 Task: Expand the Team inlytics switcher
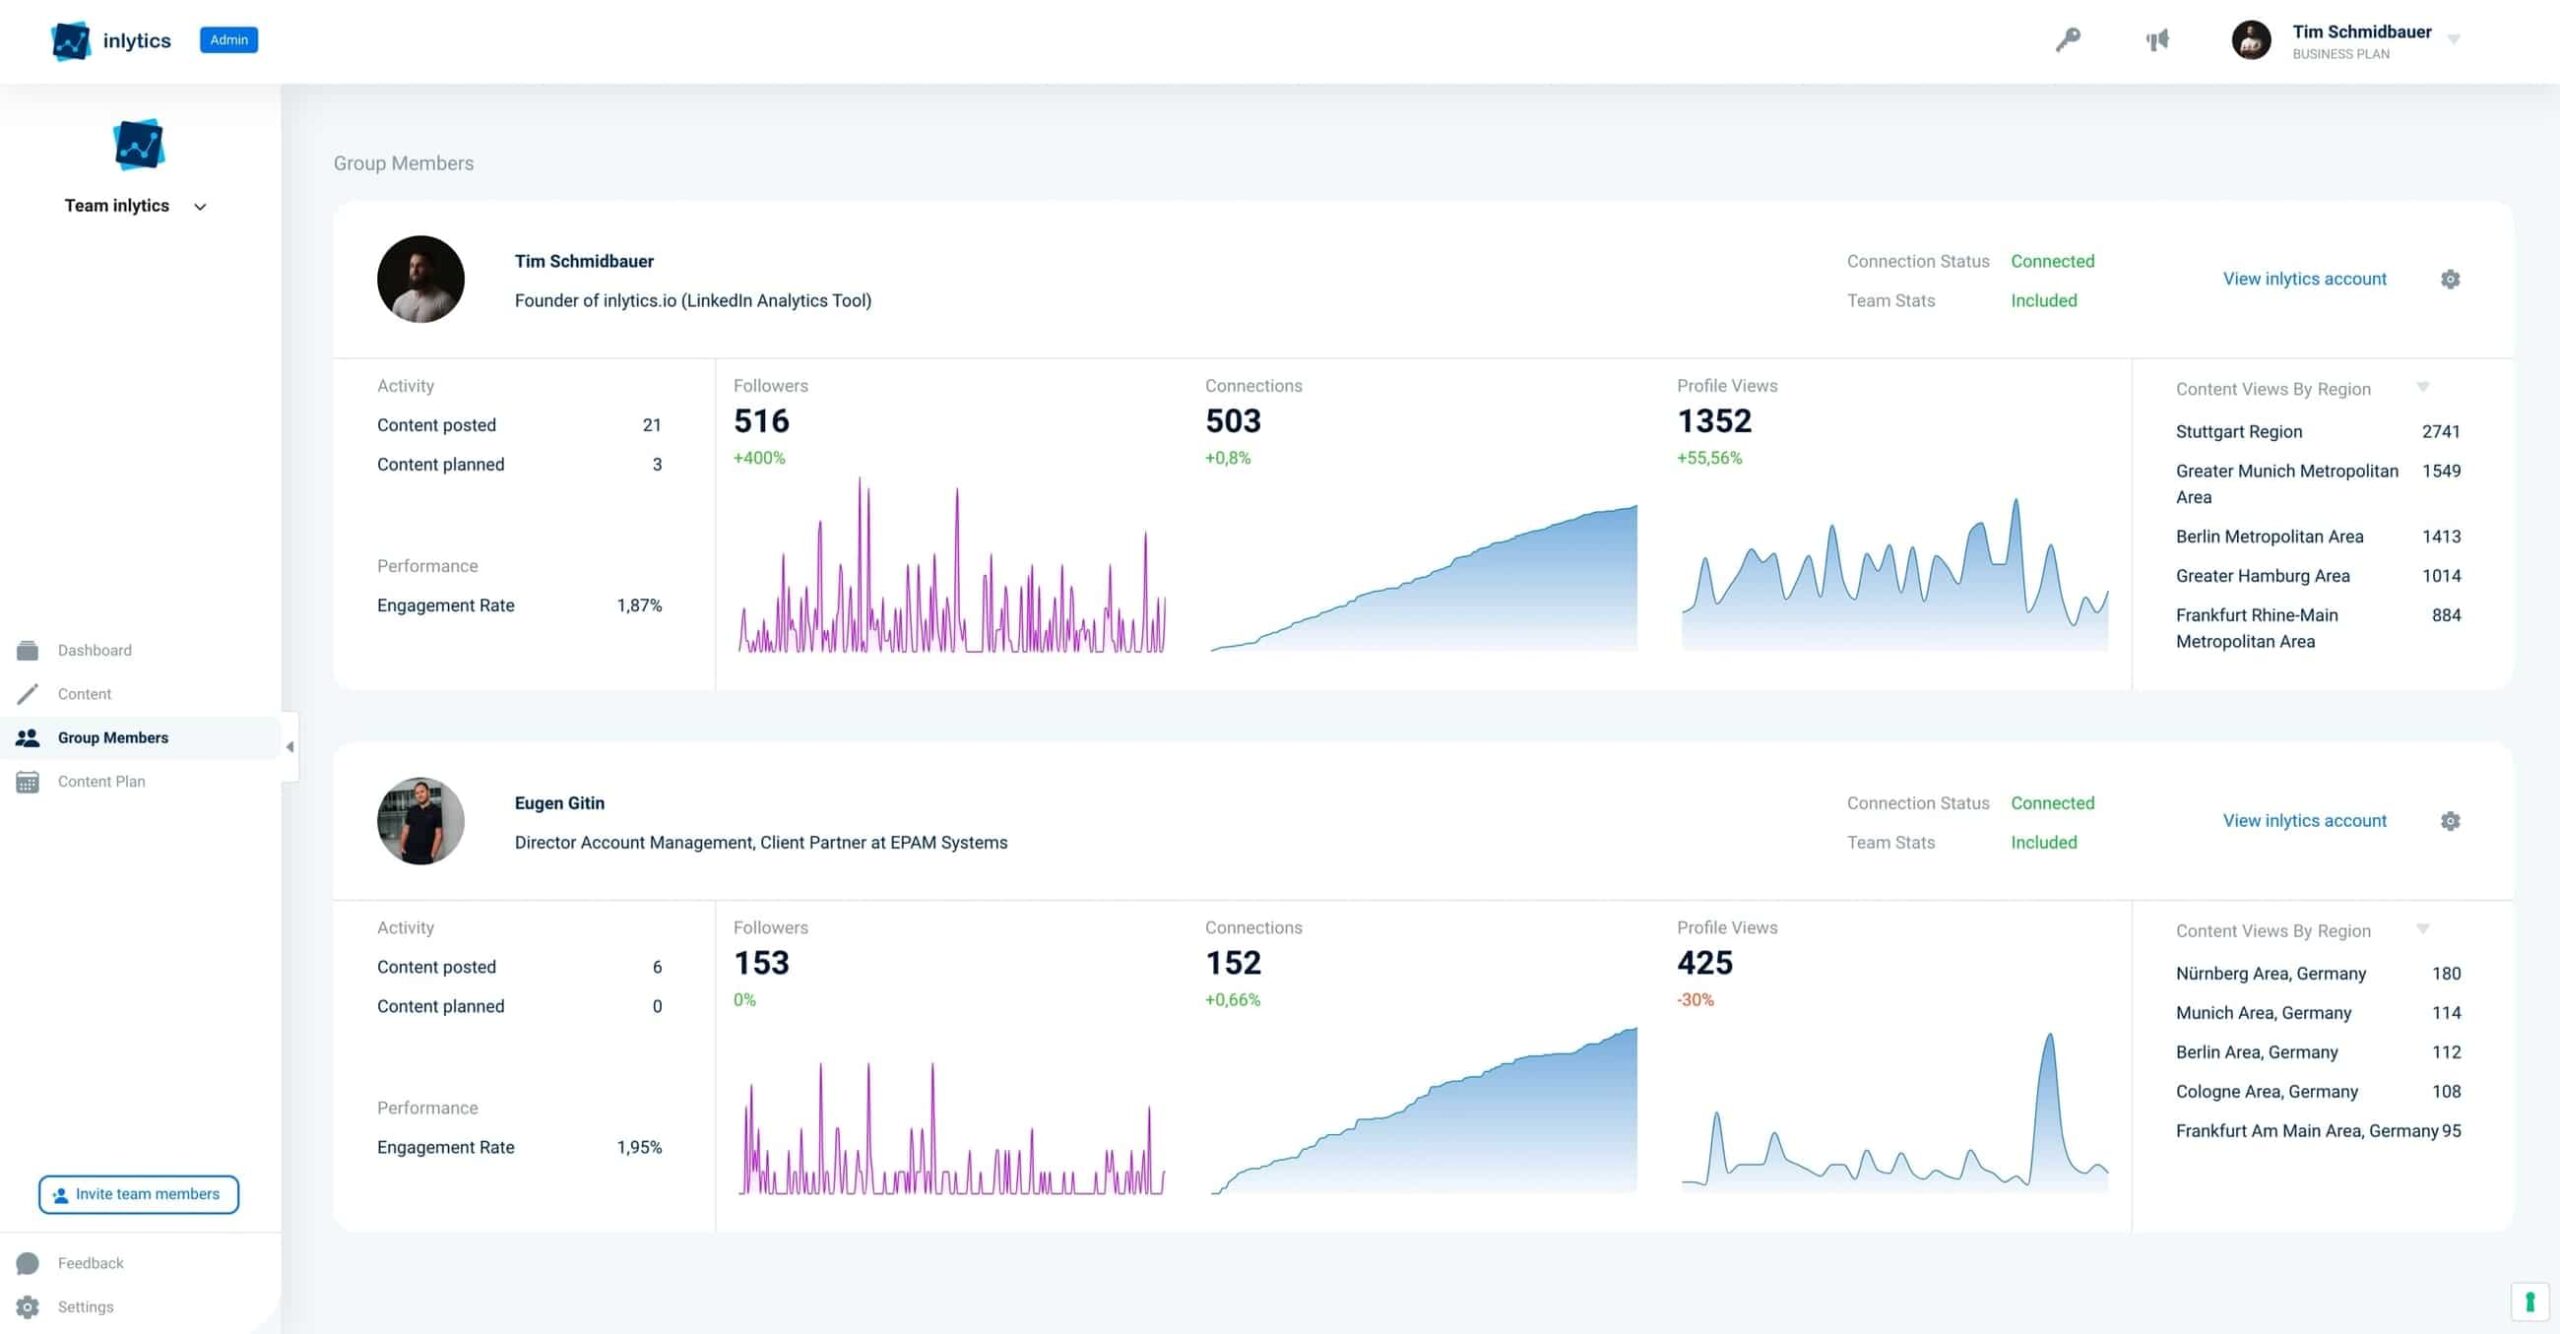click(x=200, y=207)
